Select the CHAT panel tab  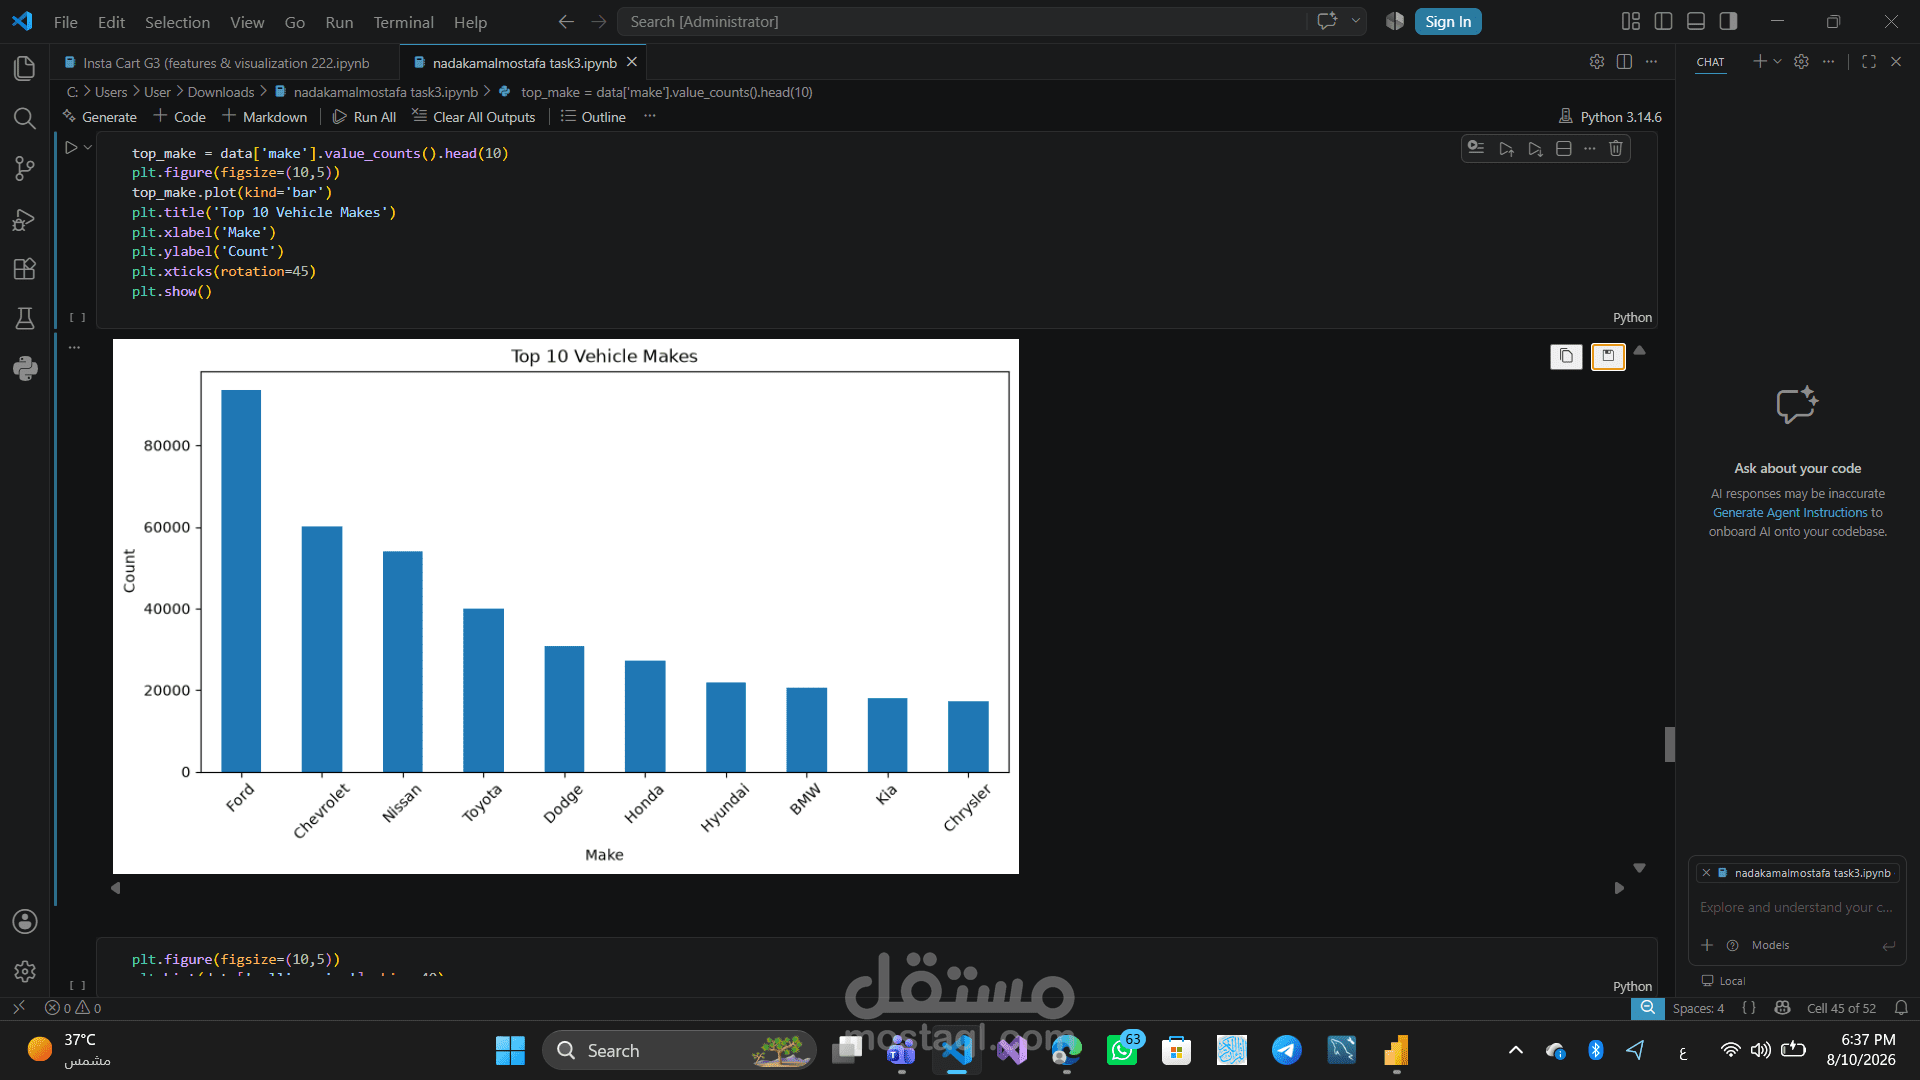(1710, 62)
